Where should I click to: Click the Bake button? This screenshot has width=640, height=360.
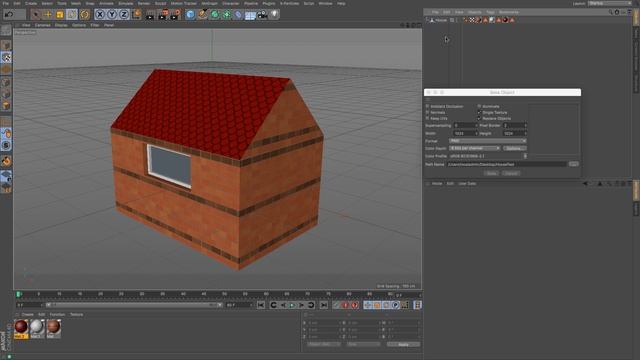[x=491, y=173]
